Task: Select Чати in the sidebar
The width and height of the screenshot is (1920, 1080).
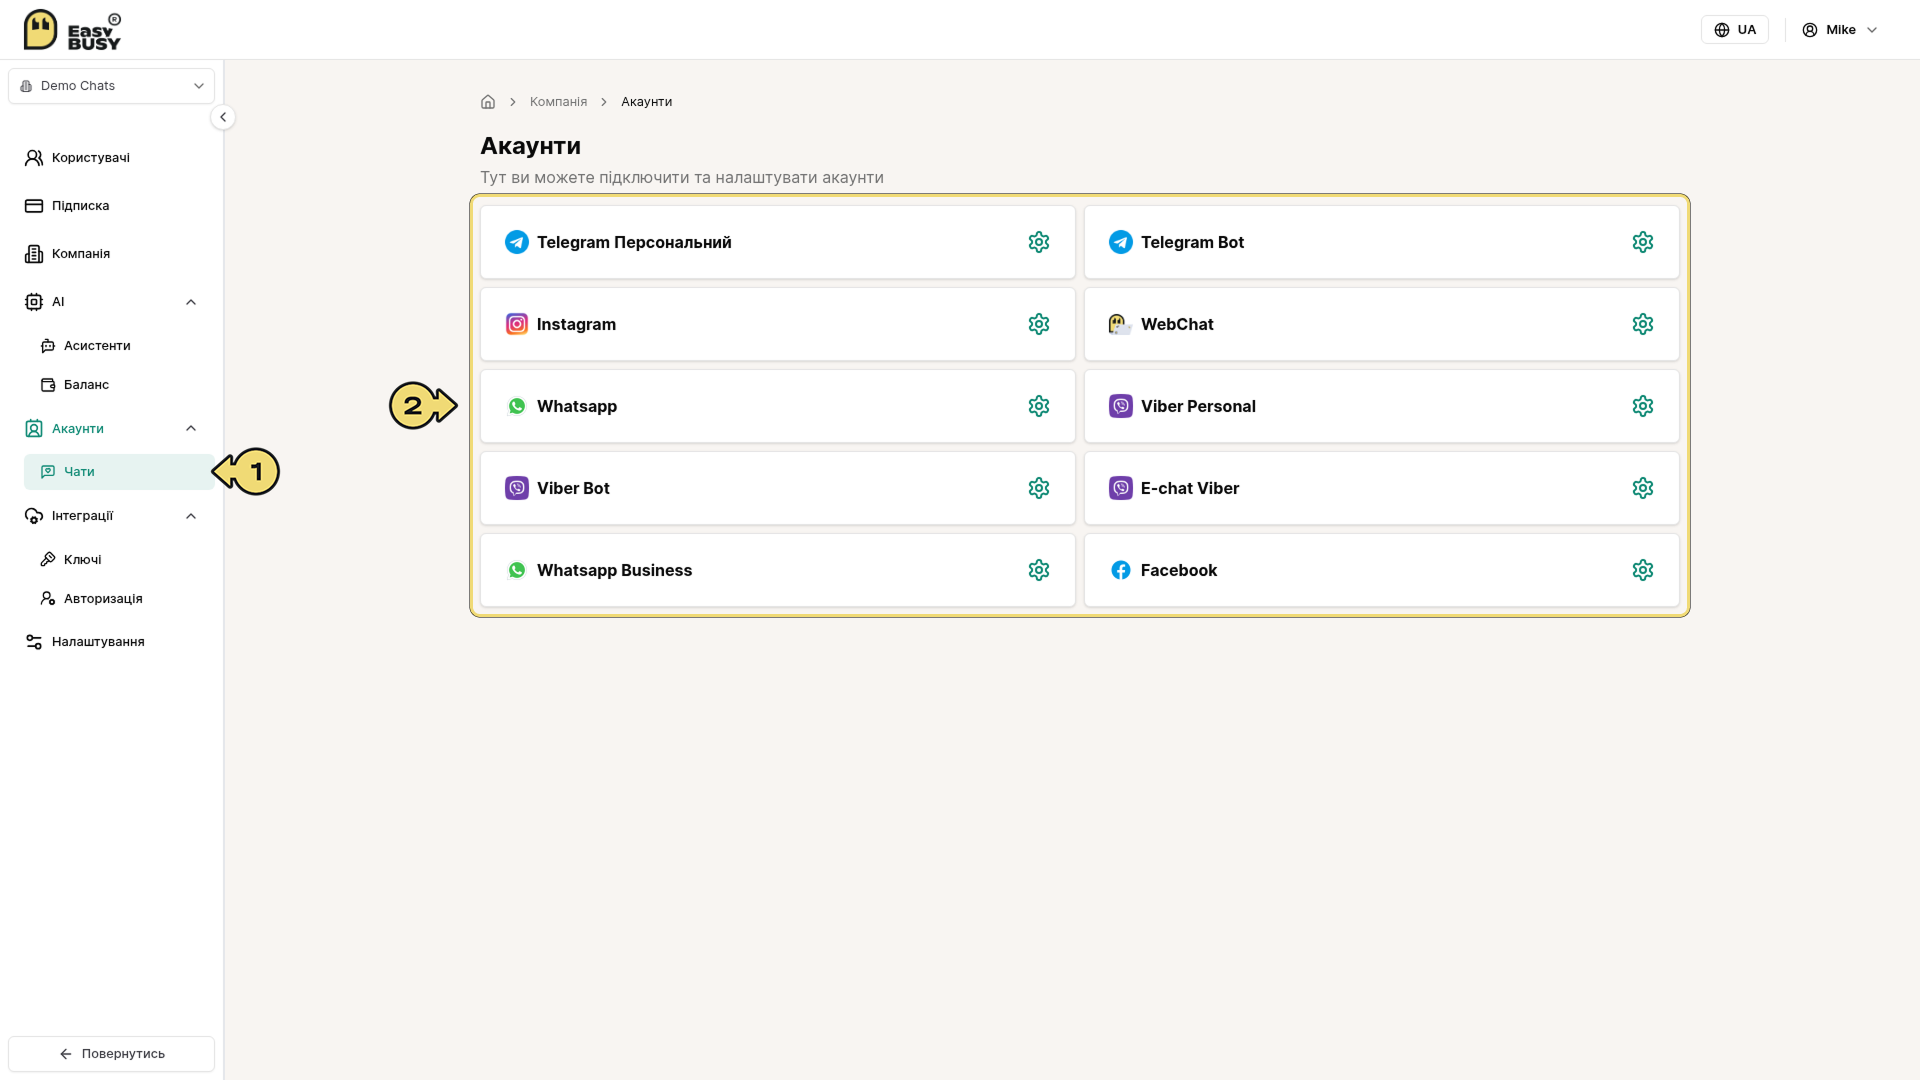Action: (119, 472)
